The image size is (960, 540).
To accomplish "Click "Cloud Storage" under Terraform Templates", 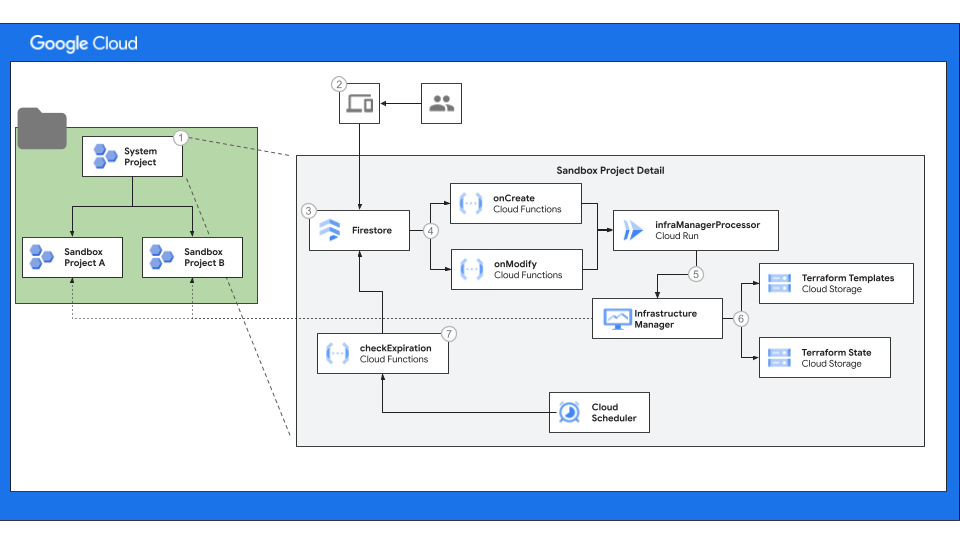I will click(x=831, y=289).
